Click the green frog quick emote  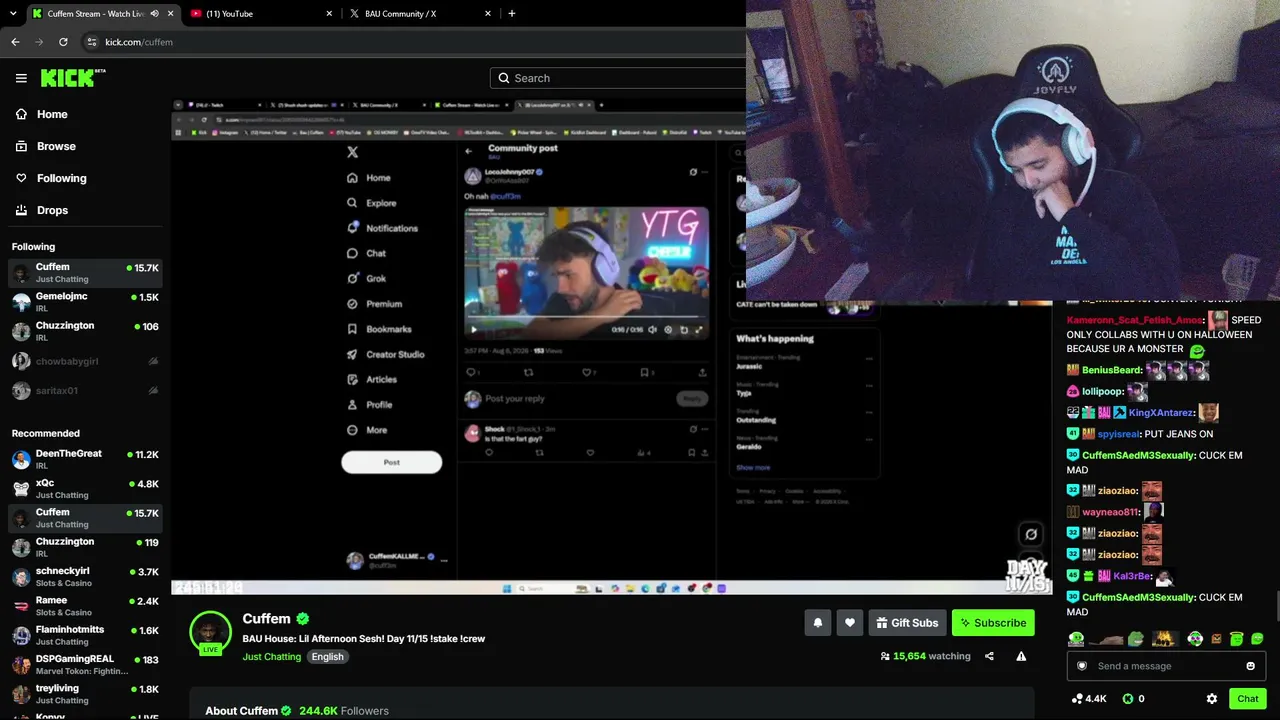[1136, 639]
